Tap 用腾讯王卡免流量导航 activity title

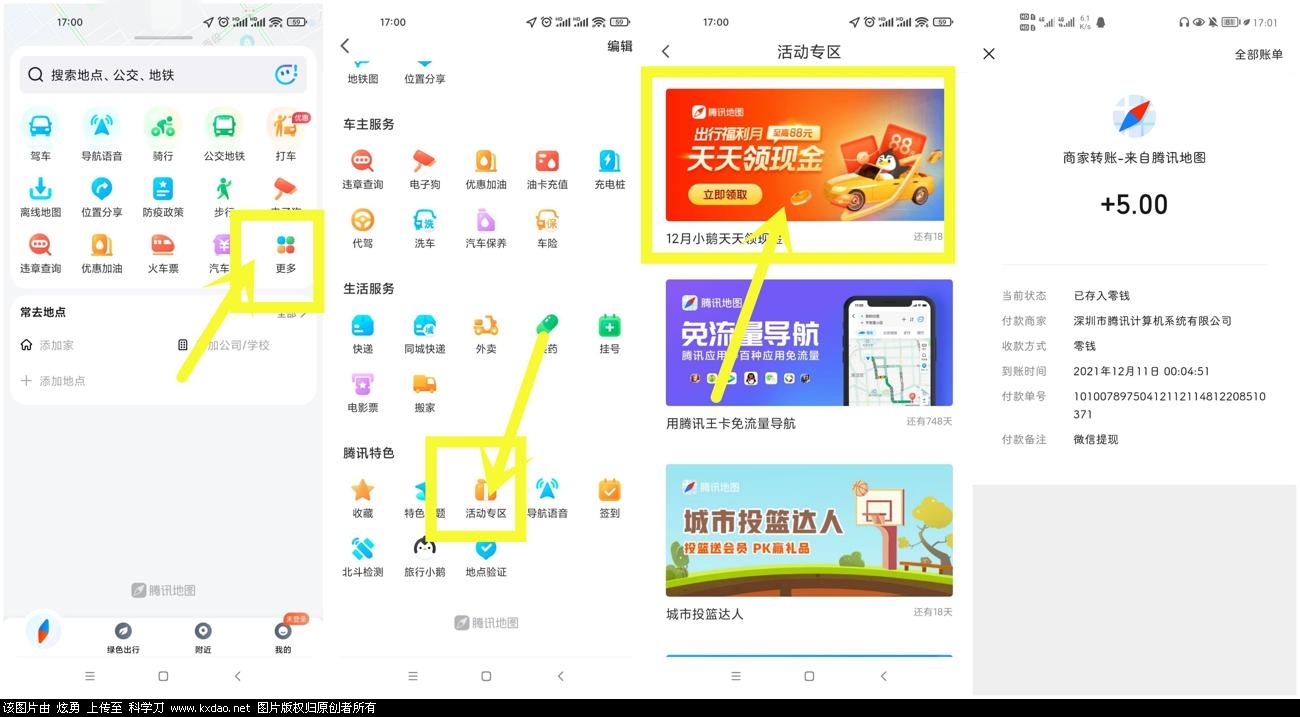pos(731,423)
